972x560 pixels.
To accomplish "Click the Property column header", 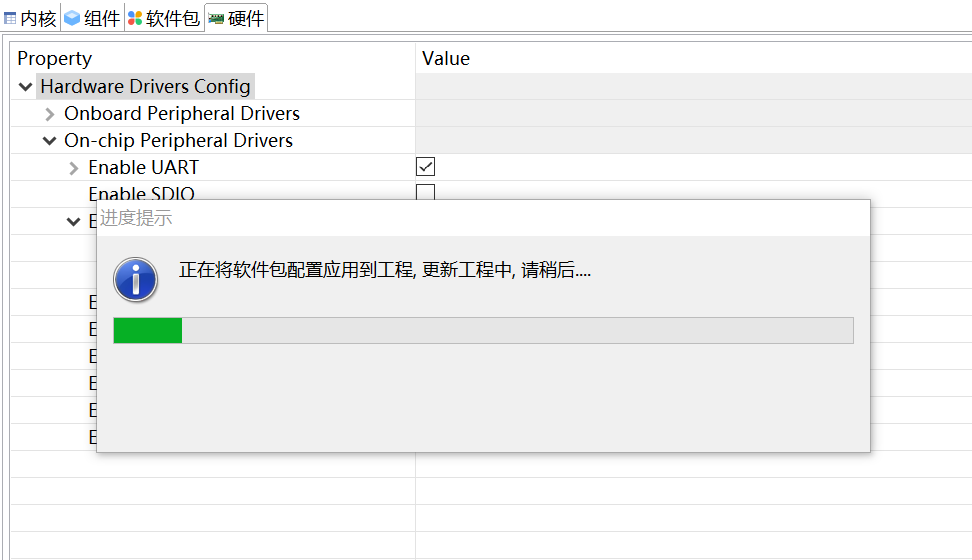I will coord(55,58).
